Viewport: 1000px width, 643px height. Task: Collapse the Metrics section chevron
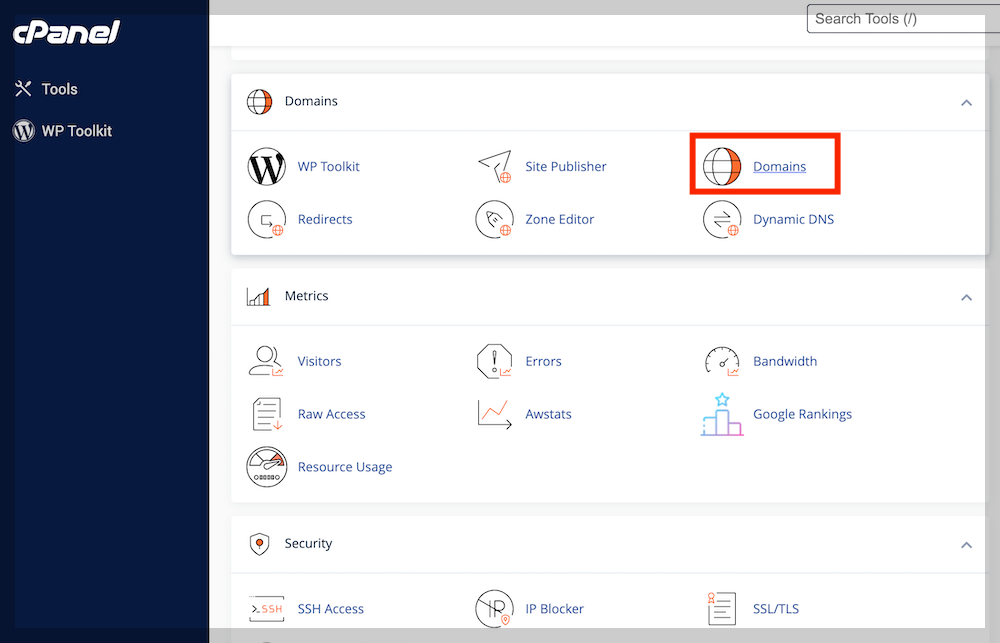(x=966, y=297)
